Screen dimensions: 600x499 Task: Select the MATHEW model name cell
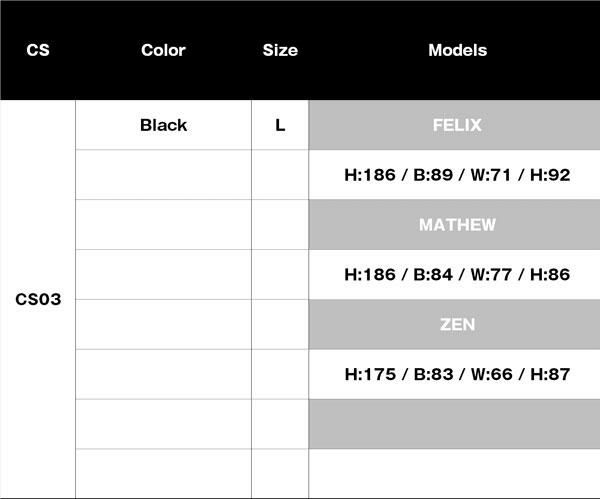457,225
